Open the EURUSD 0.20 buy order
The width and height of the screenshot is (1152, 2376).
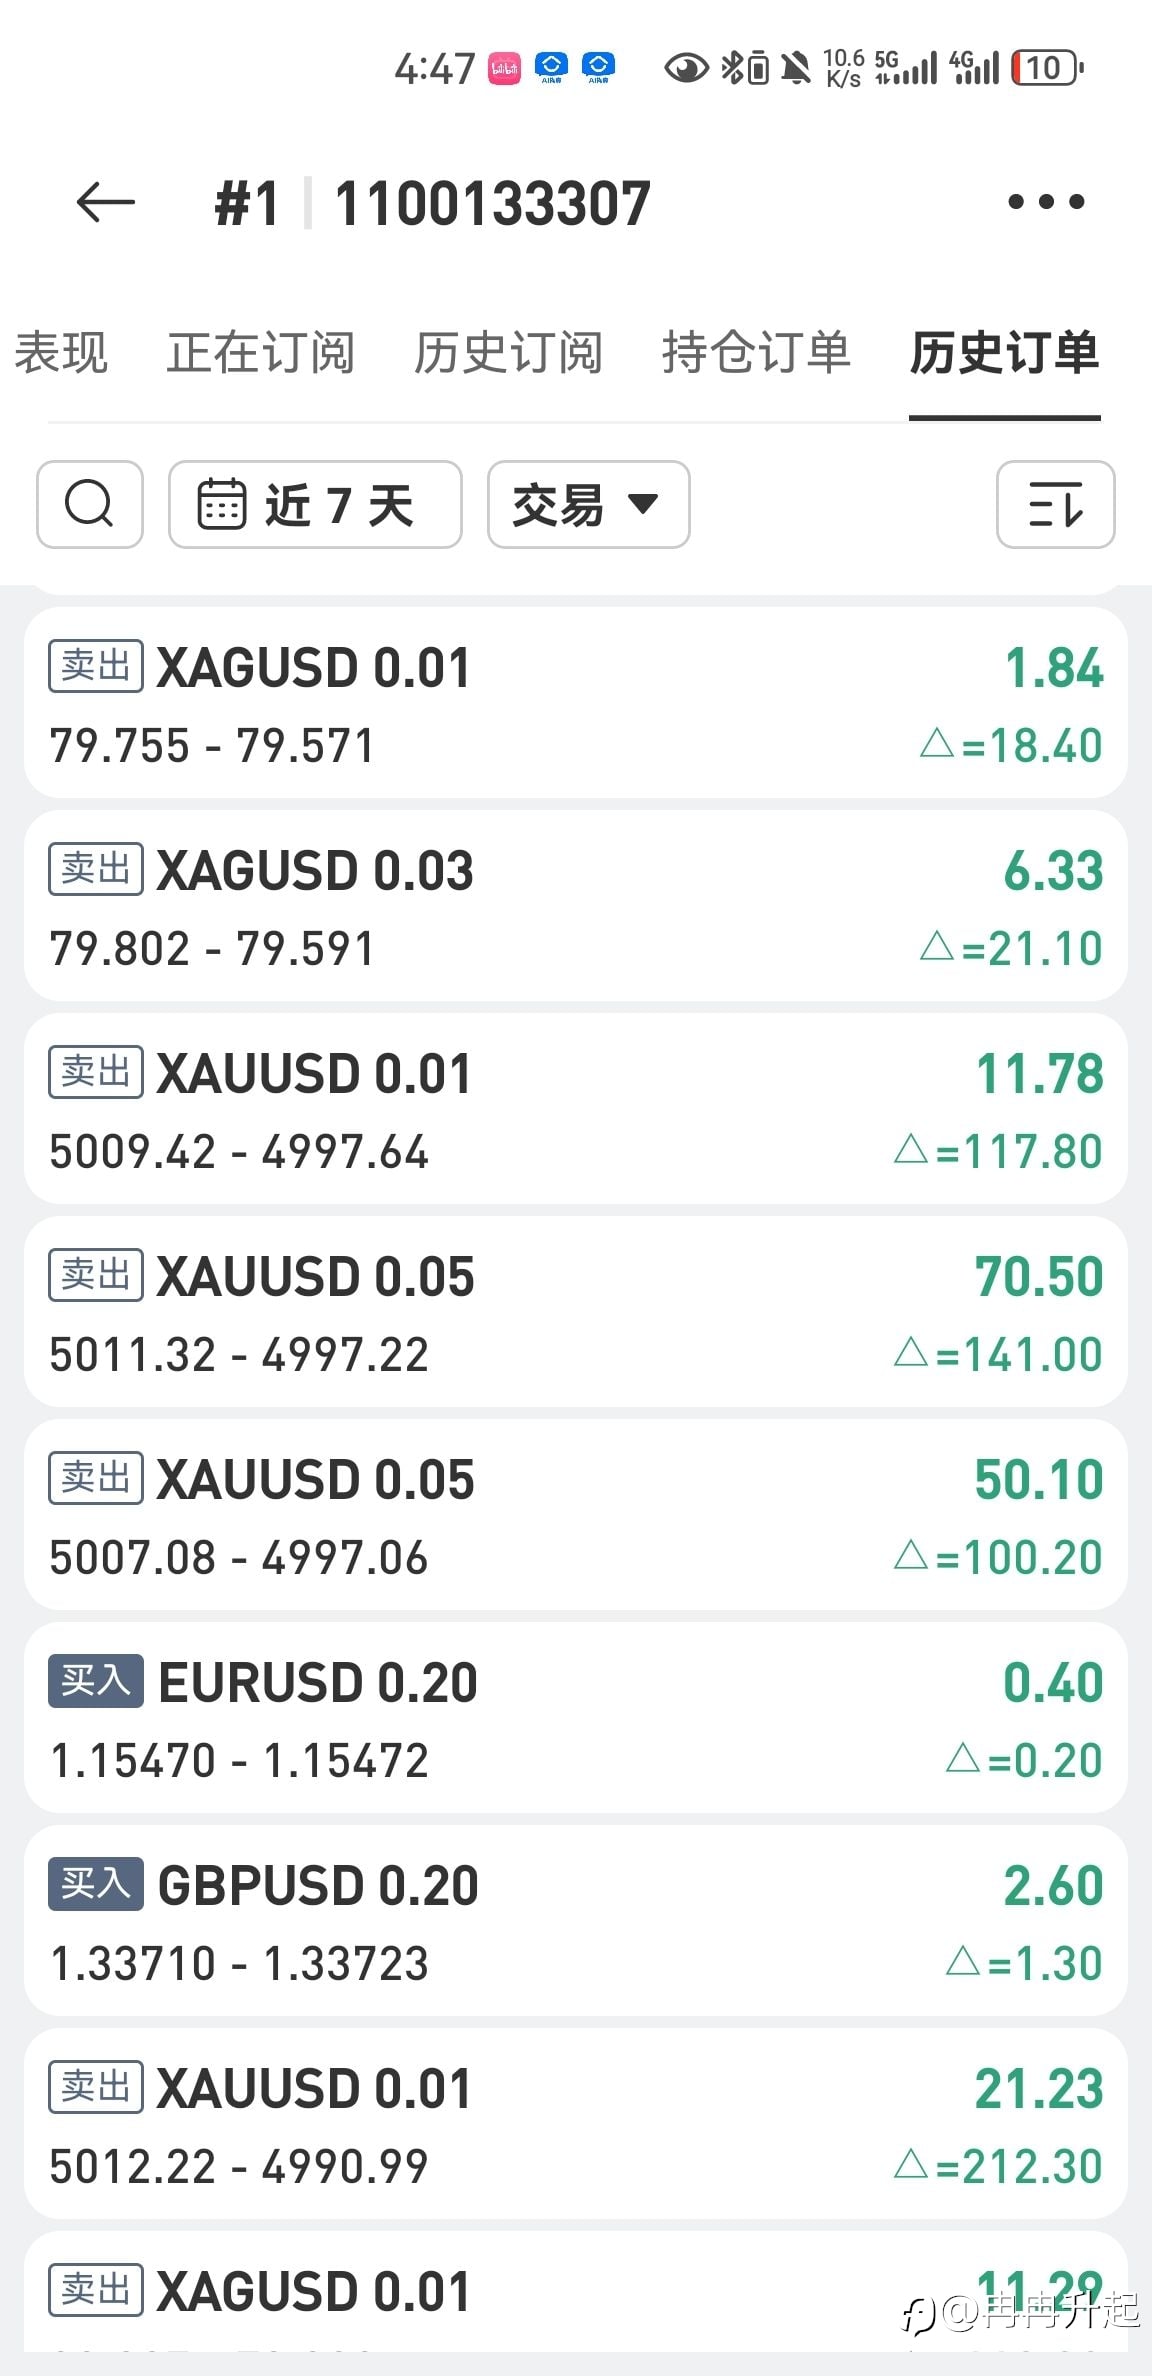575,1718
